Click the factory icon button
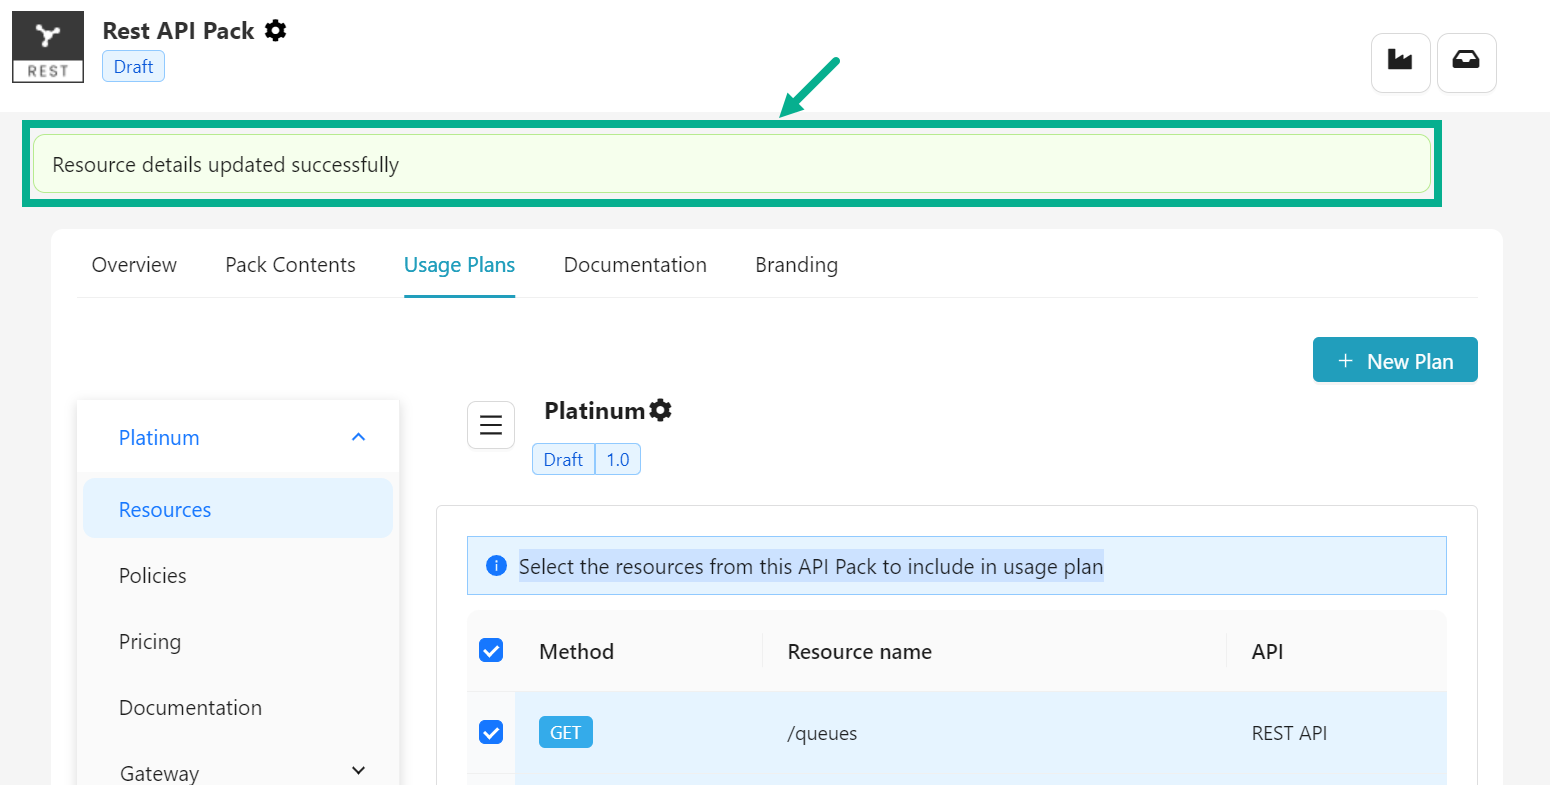 pyautogui.click(x=1400, y=62)
